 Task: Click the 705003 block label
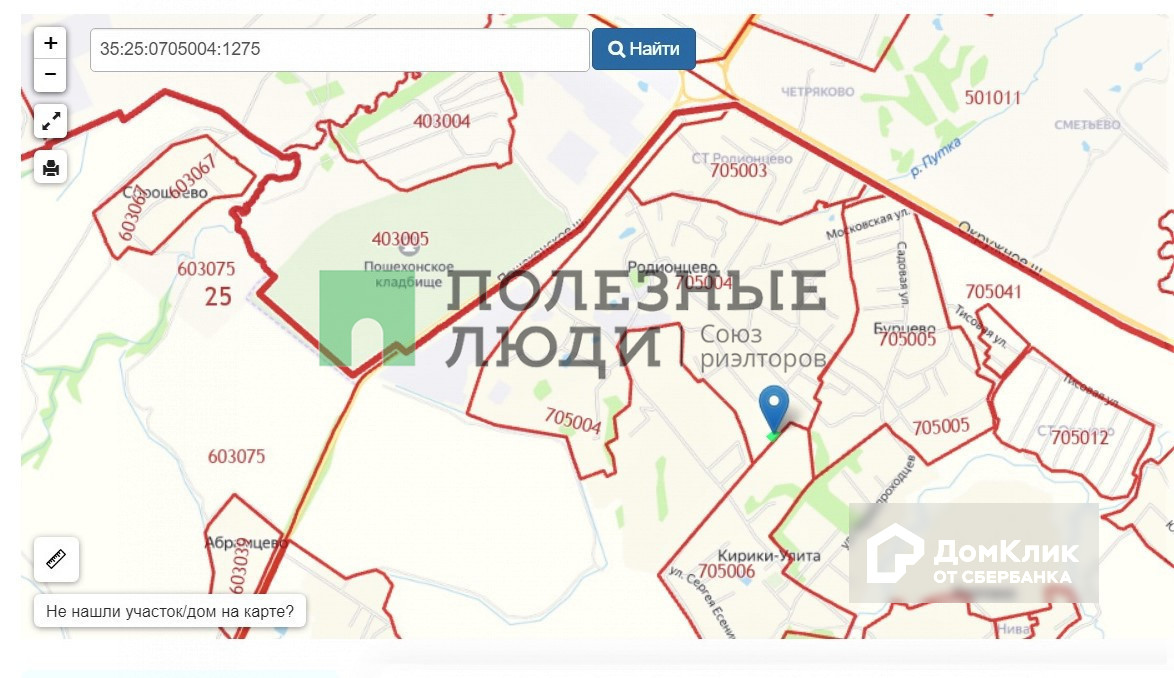click(x=738, y=171)
